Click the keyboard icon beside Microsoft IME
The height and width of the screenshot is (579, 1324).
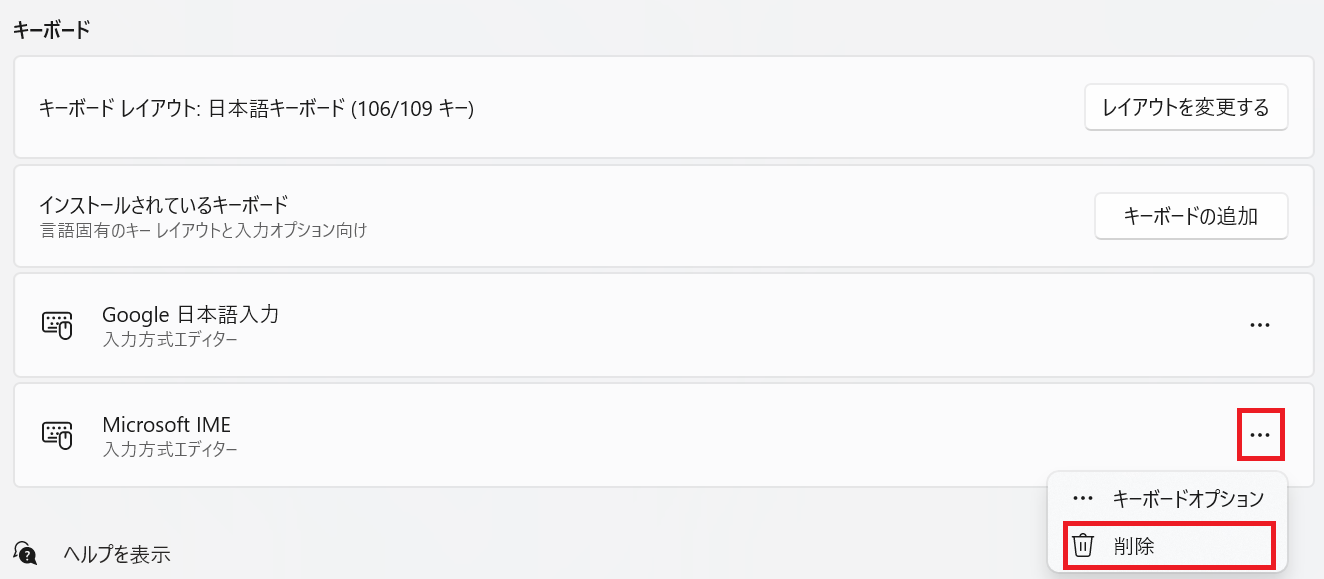[57, 435]
